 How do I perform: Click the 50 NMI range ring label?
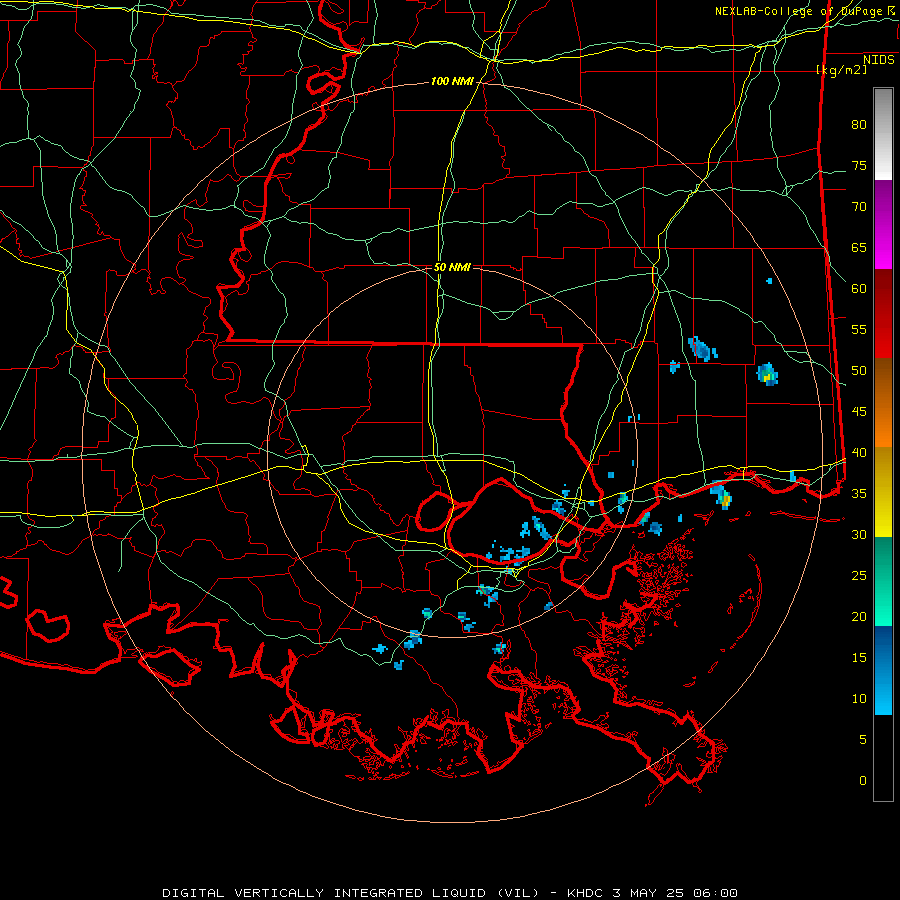click(452, 267)
